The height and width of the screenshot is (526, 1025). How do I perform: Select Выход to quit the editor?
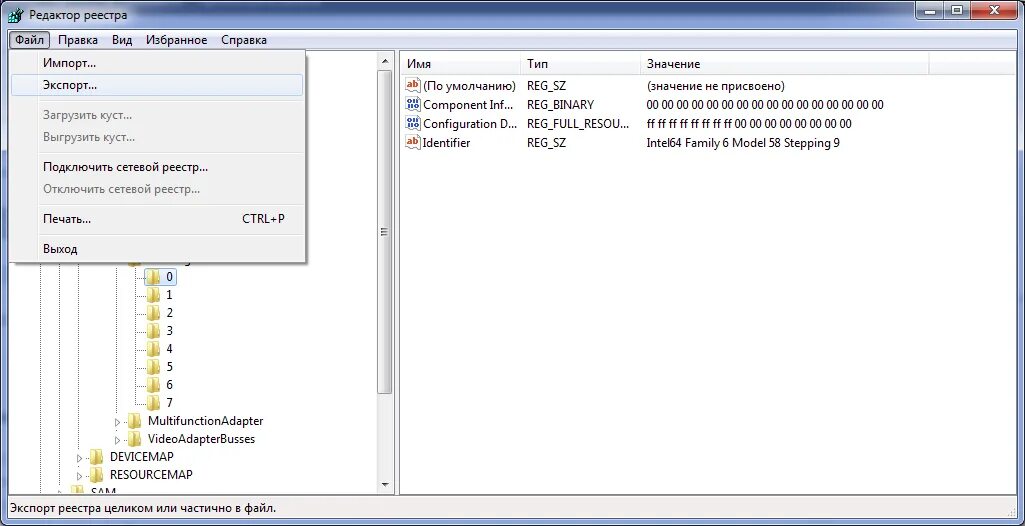157,249
